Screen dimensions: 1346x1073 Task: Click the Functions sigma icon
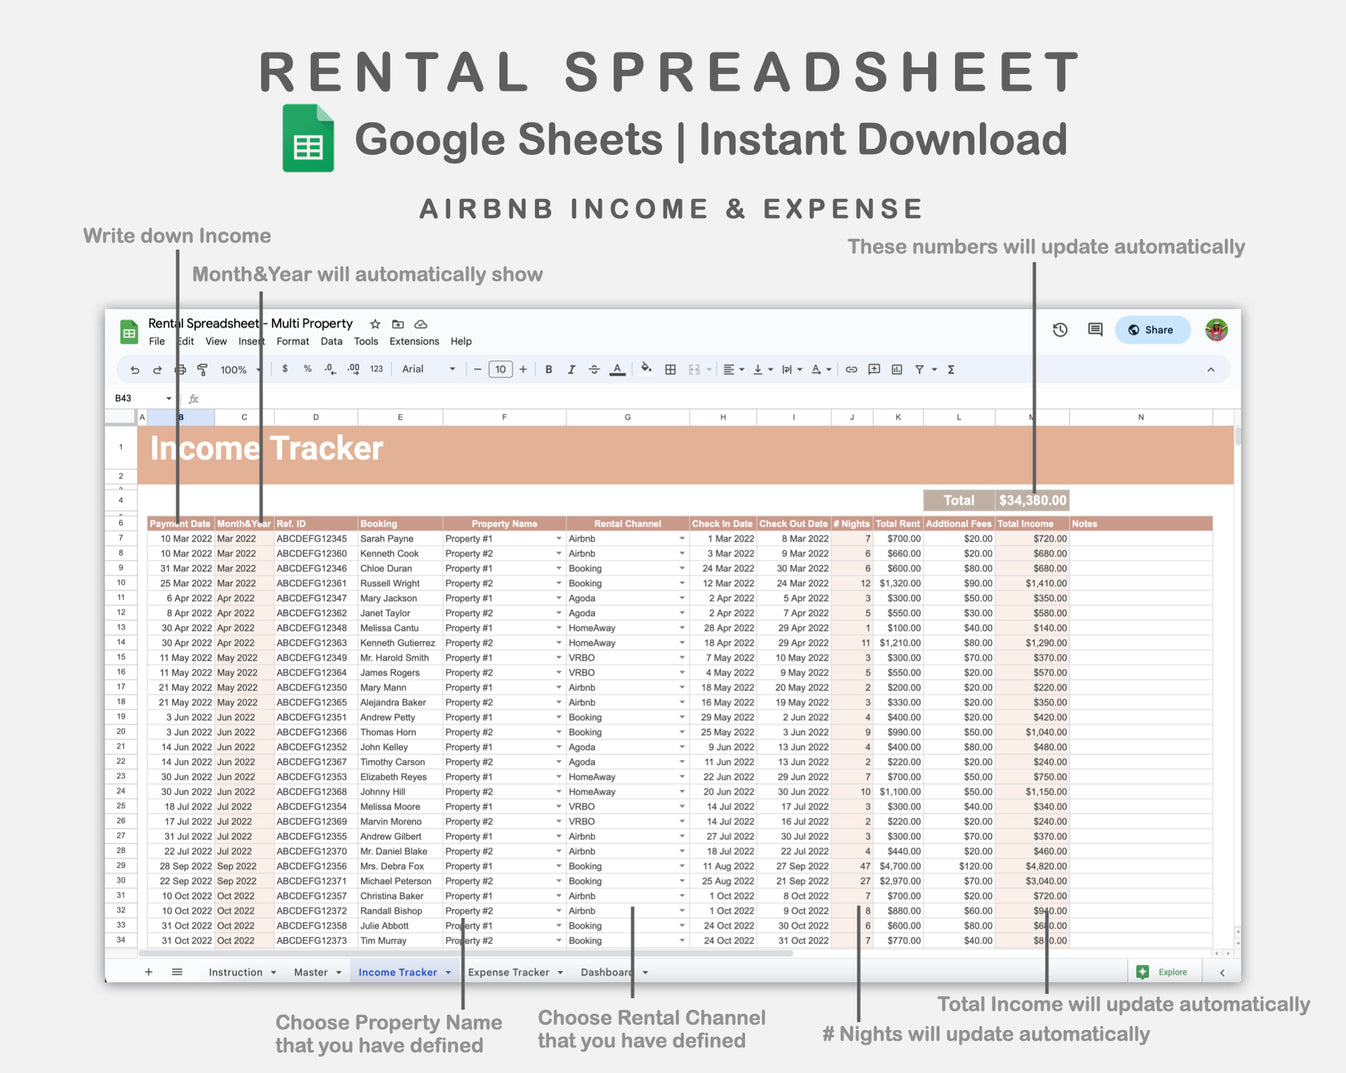[951, 369]
